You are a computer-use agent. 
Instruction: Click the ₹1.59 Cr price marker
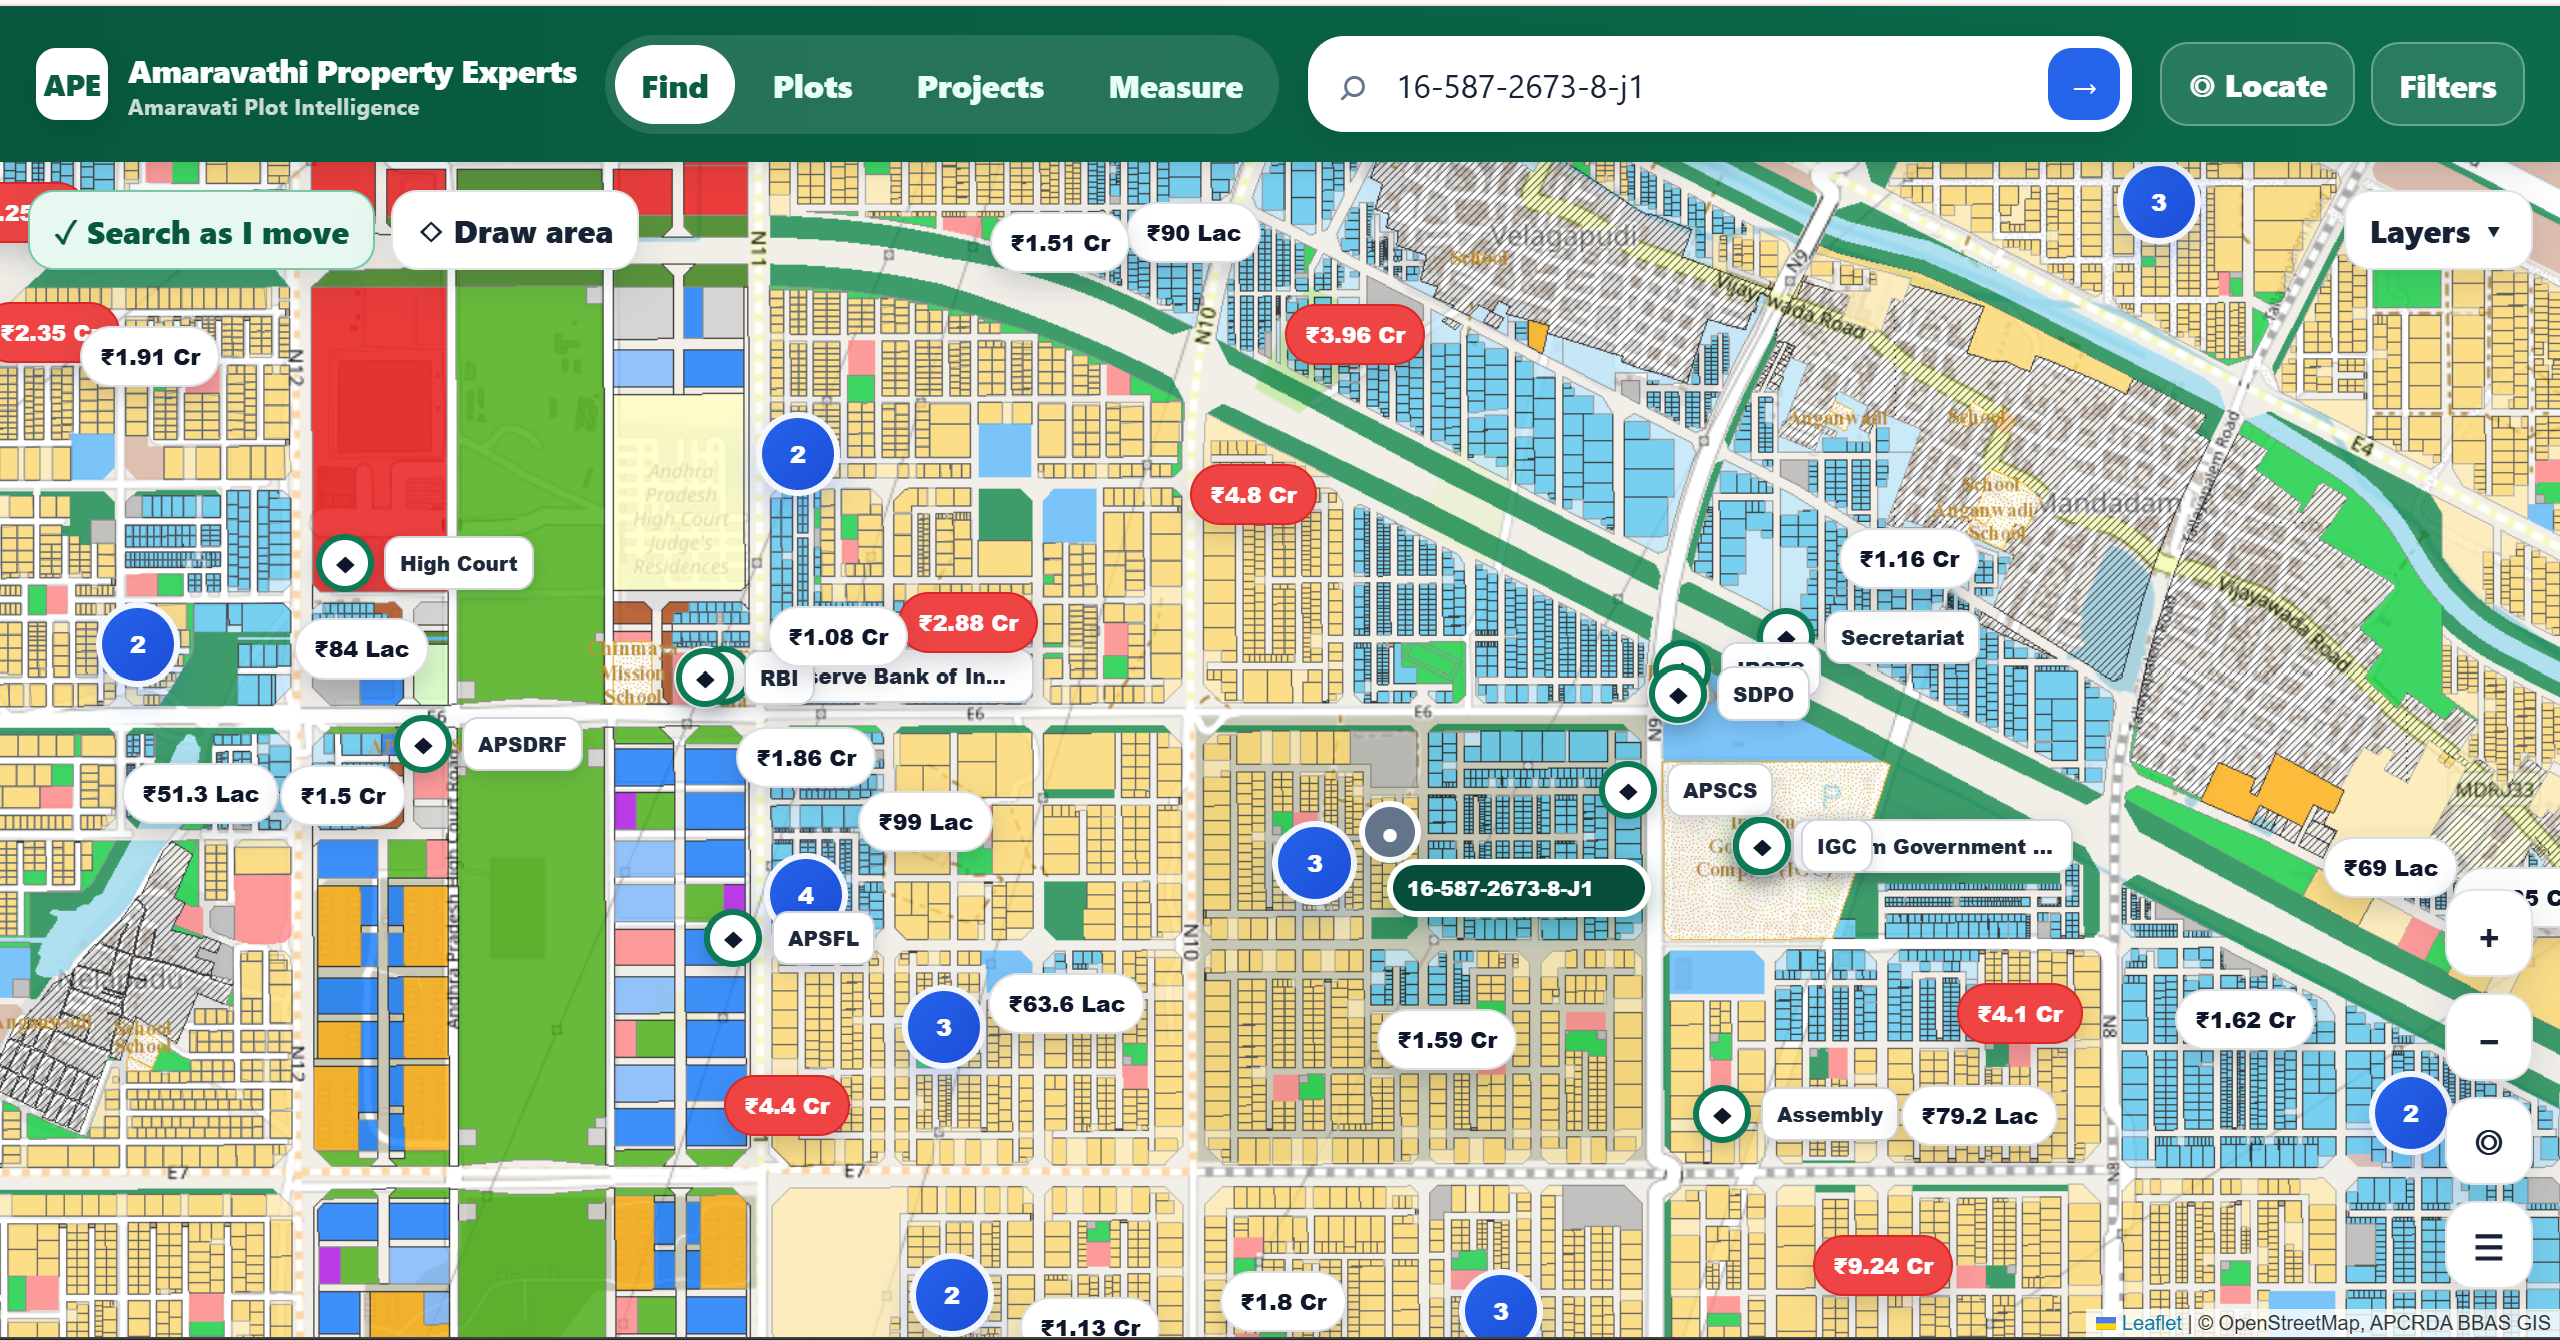click(x=1447, y=1040)
